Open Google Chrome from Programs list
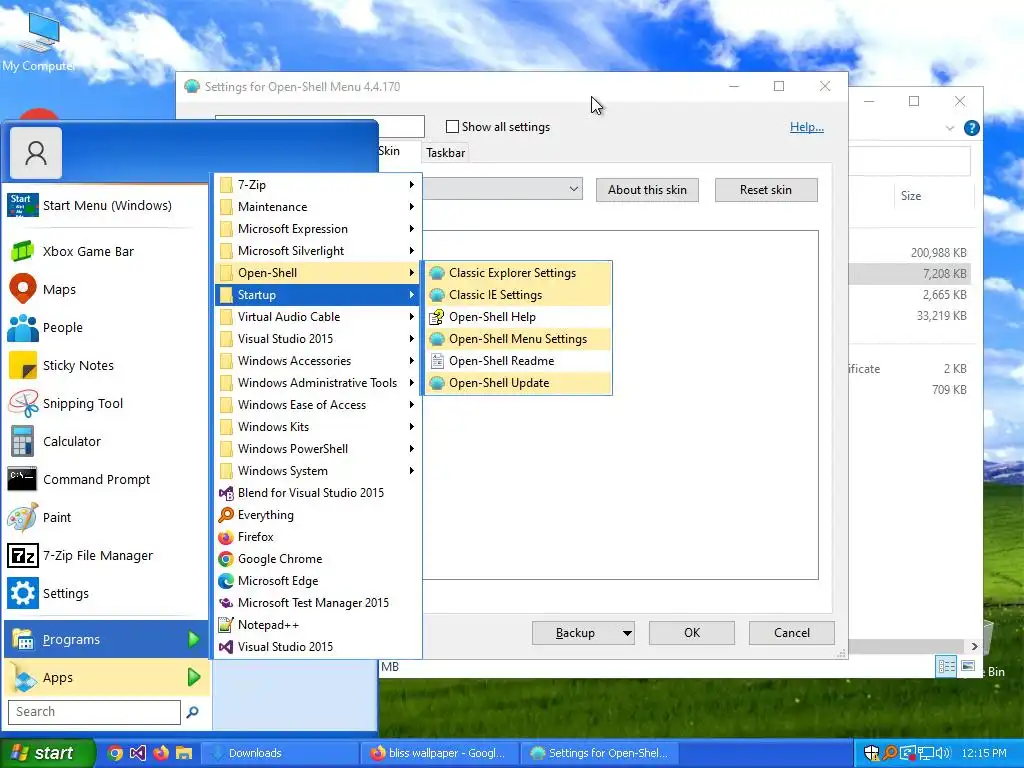 pyautogui.click(x=318, y=559)
